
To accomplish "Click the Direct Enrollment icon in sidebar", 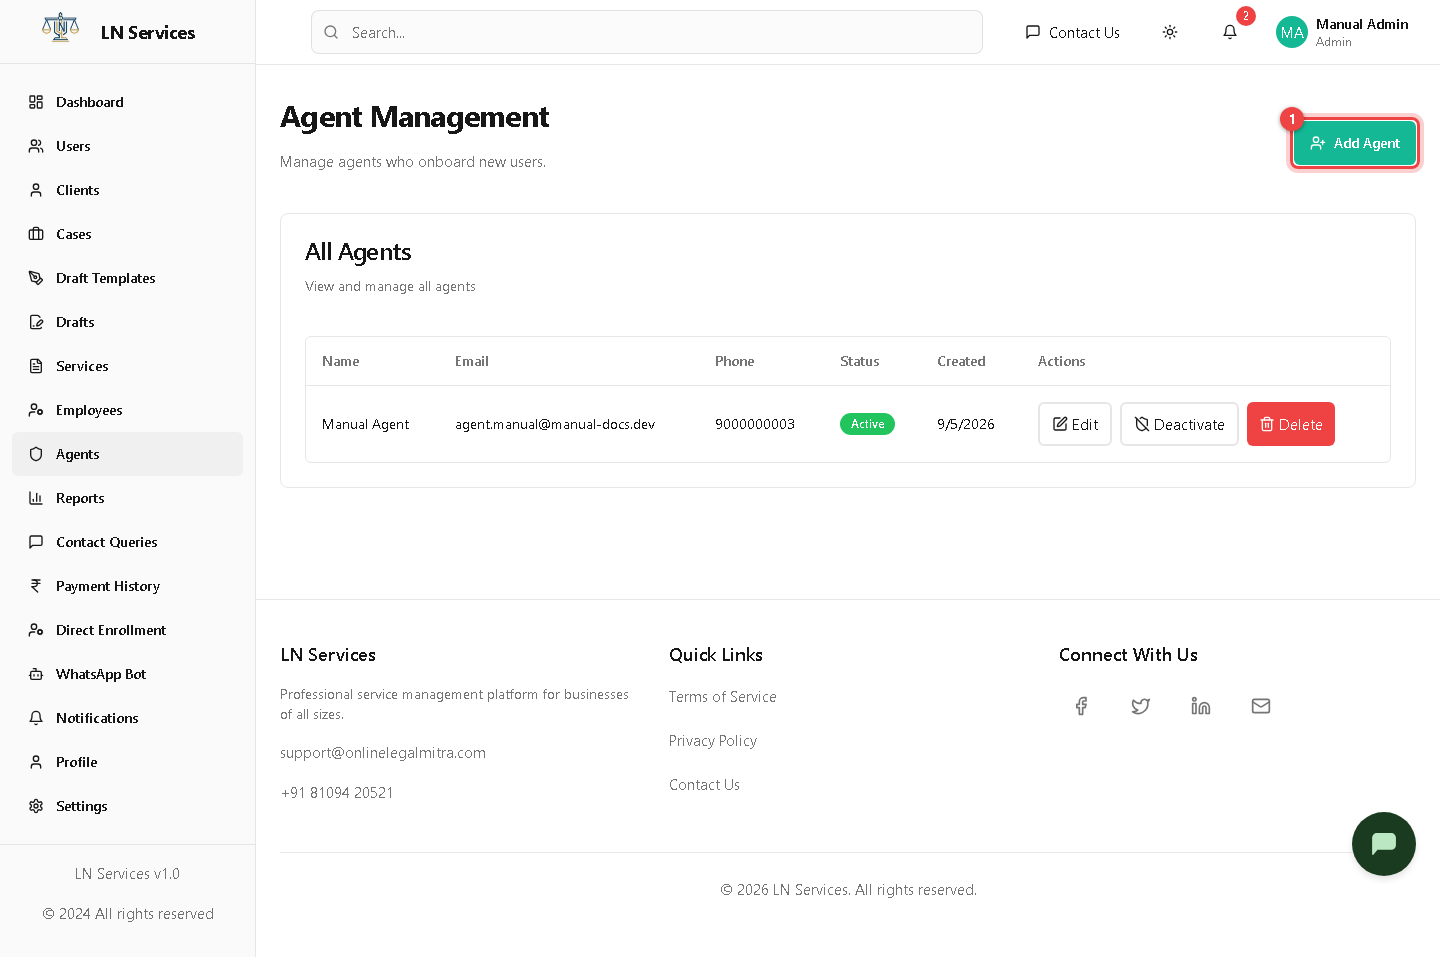I will pyautogui.click(x=36, y=630).
